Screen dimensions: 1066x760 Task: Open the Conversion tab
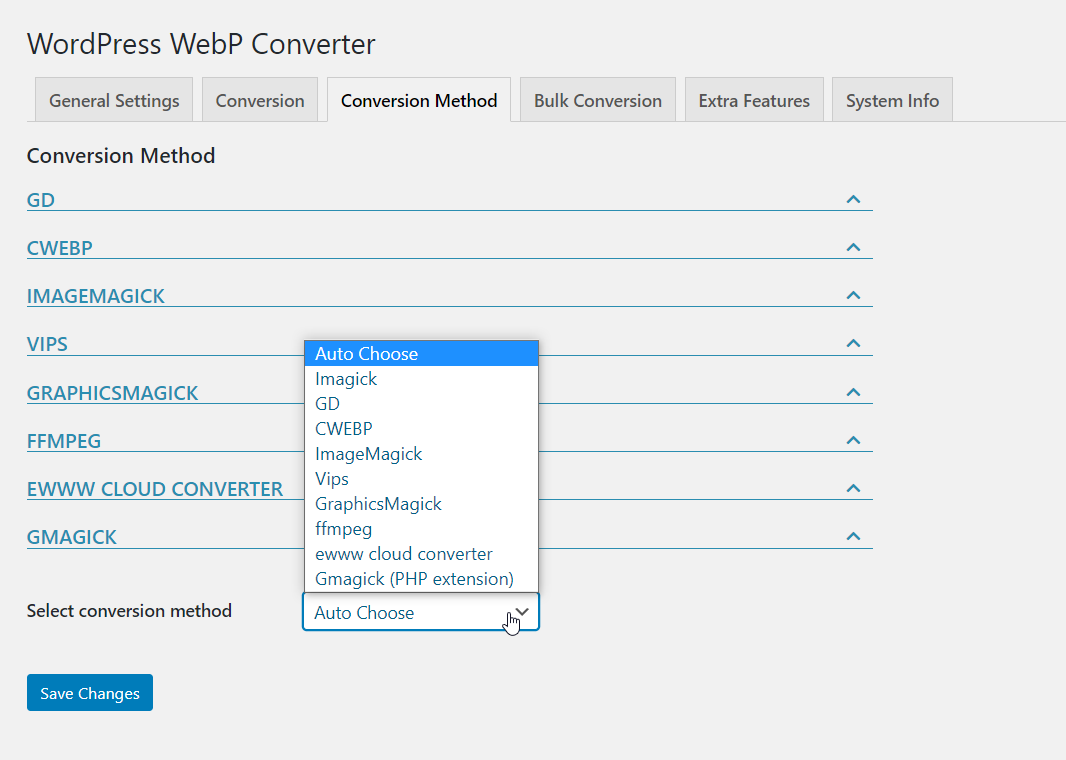pos(259,99)
